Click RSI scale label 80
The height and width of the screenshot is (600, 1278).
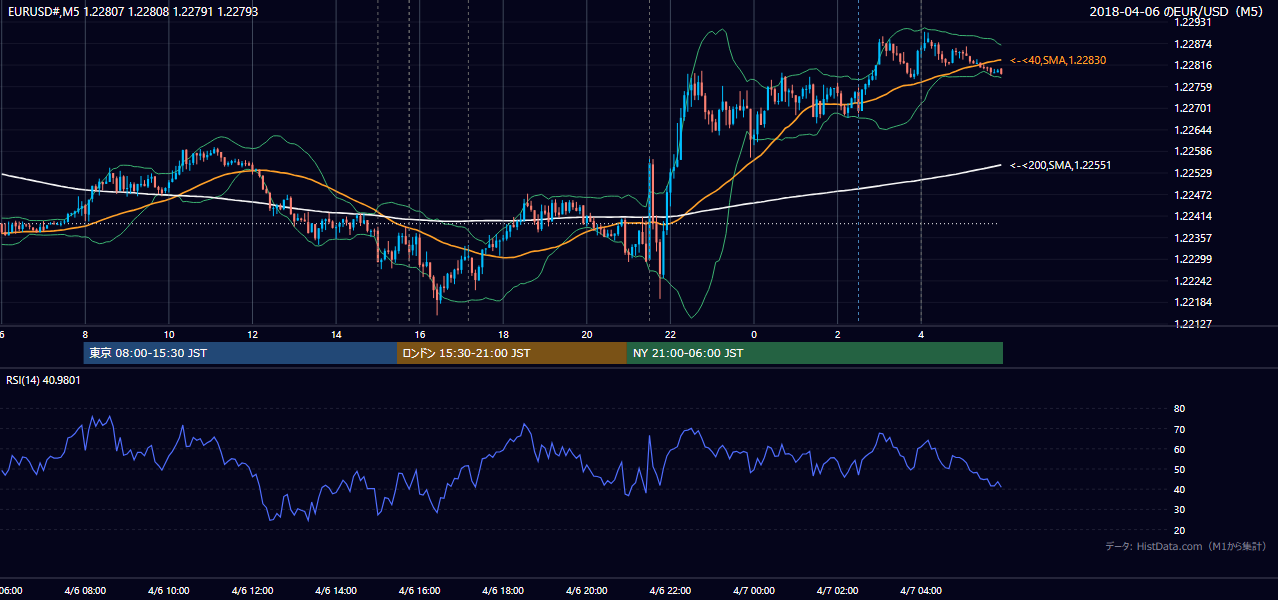click(x=1179, y=409)
